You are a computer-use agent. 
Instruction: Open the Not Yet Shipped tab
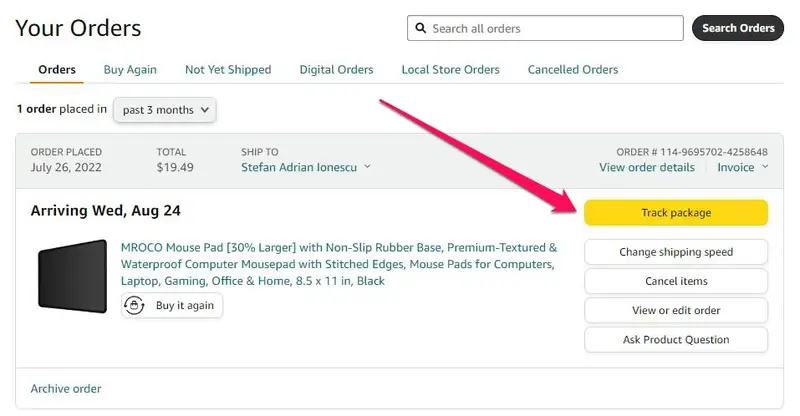[228, 69]
